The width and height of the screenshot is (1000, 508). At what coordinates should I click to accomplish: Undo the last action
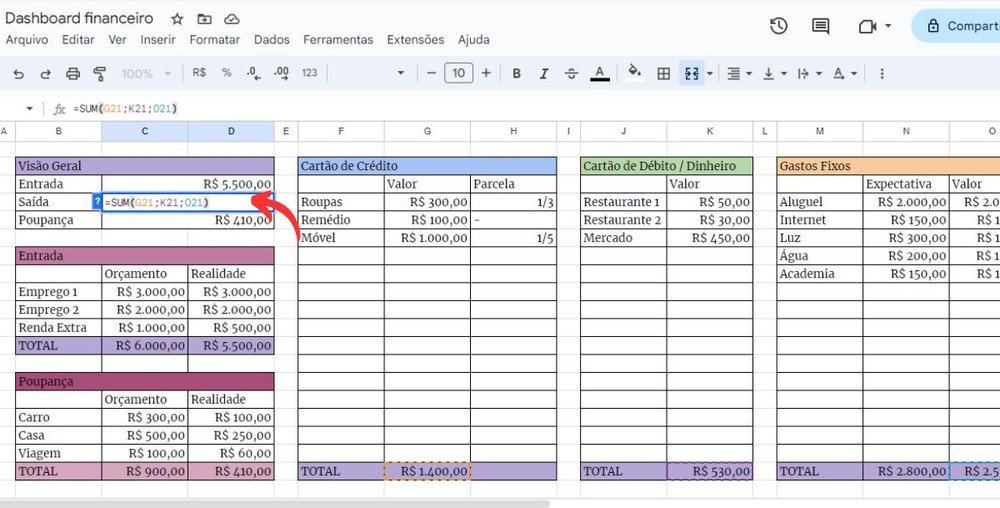tap(18, 74)
